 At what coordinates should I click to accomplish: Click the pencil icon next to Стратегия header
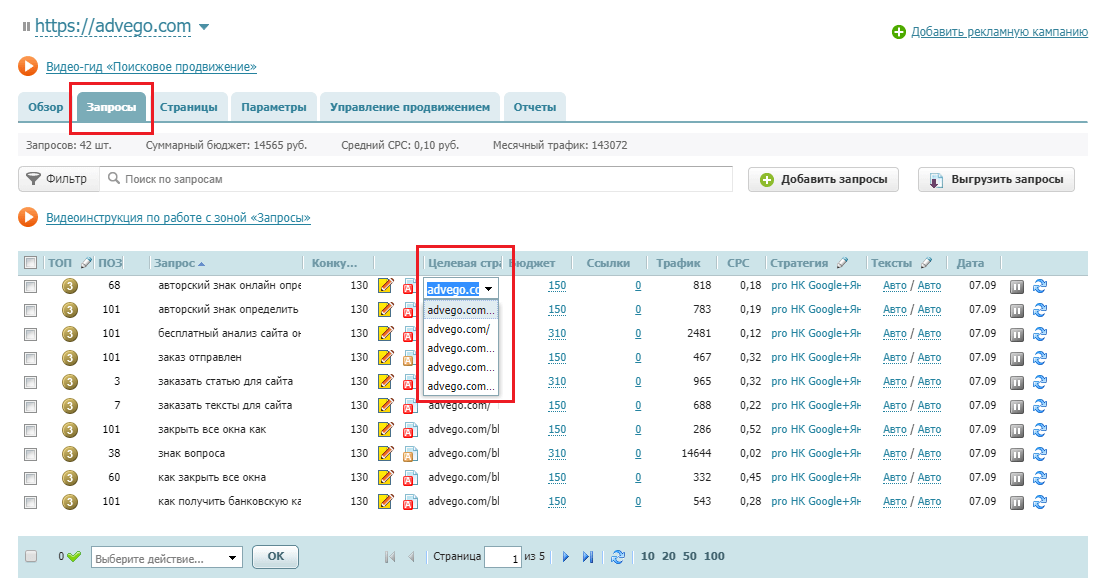(842, 263)
